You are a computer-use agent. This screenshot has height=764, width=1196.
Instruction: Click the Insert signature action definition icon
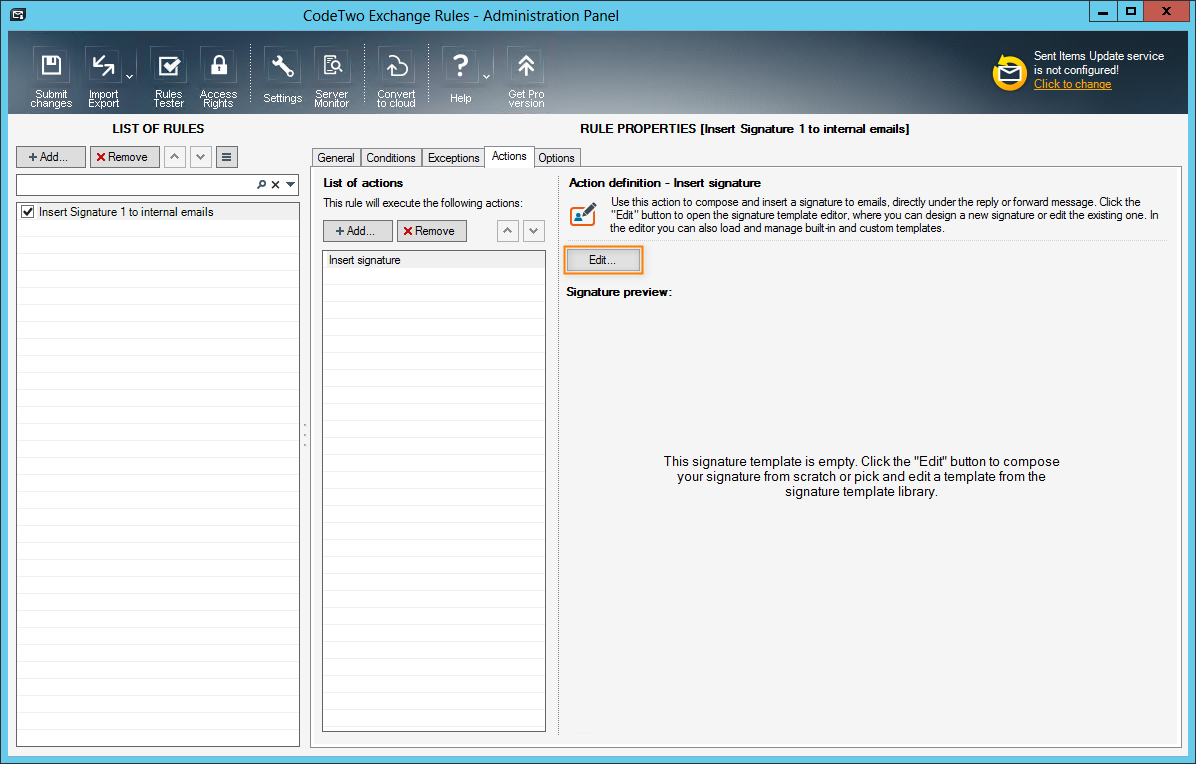pyautogui.click(x=584, y=214)
